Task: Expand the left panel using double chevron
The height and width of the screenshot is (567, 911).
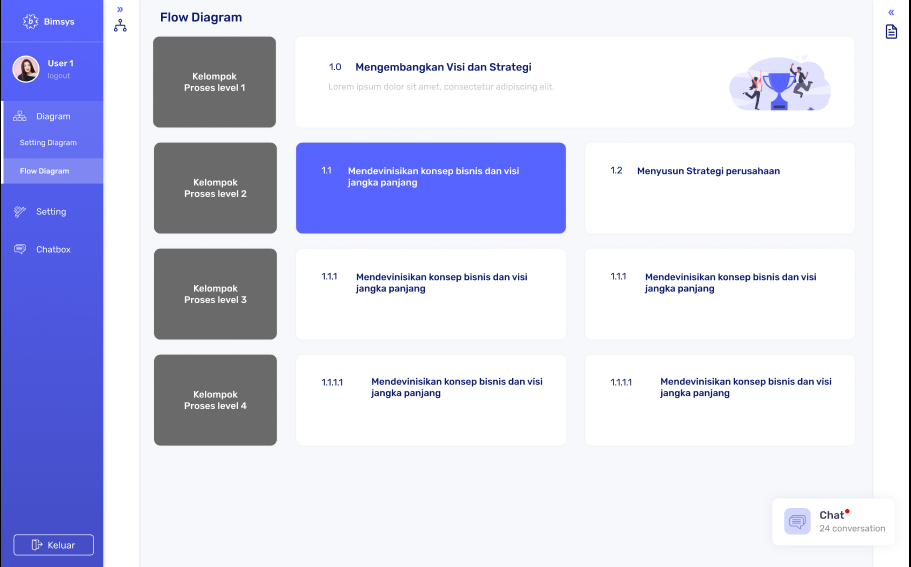Action: 120,9
